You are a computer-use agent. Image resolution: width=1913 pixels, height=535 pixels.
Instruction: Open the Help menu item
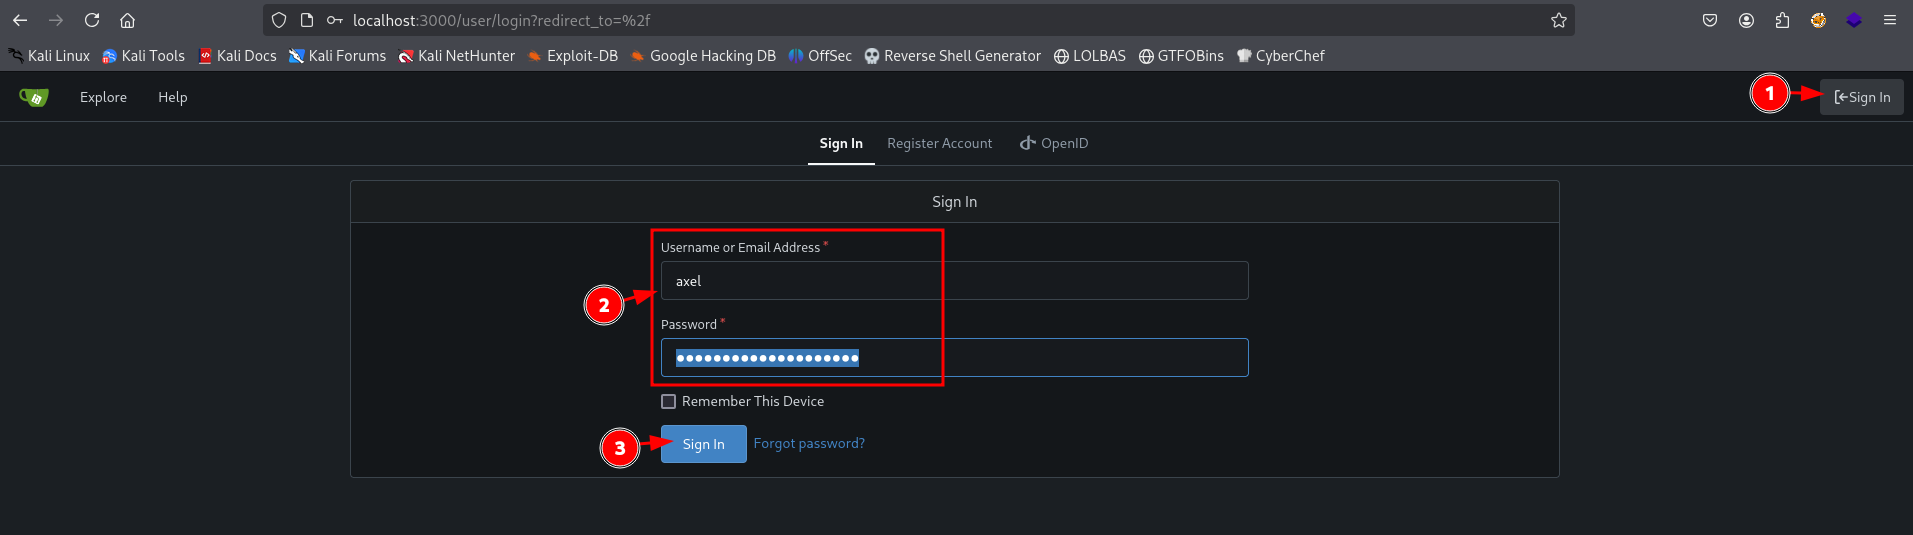tap(172, 97)
